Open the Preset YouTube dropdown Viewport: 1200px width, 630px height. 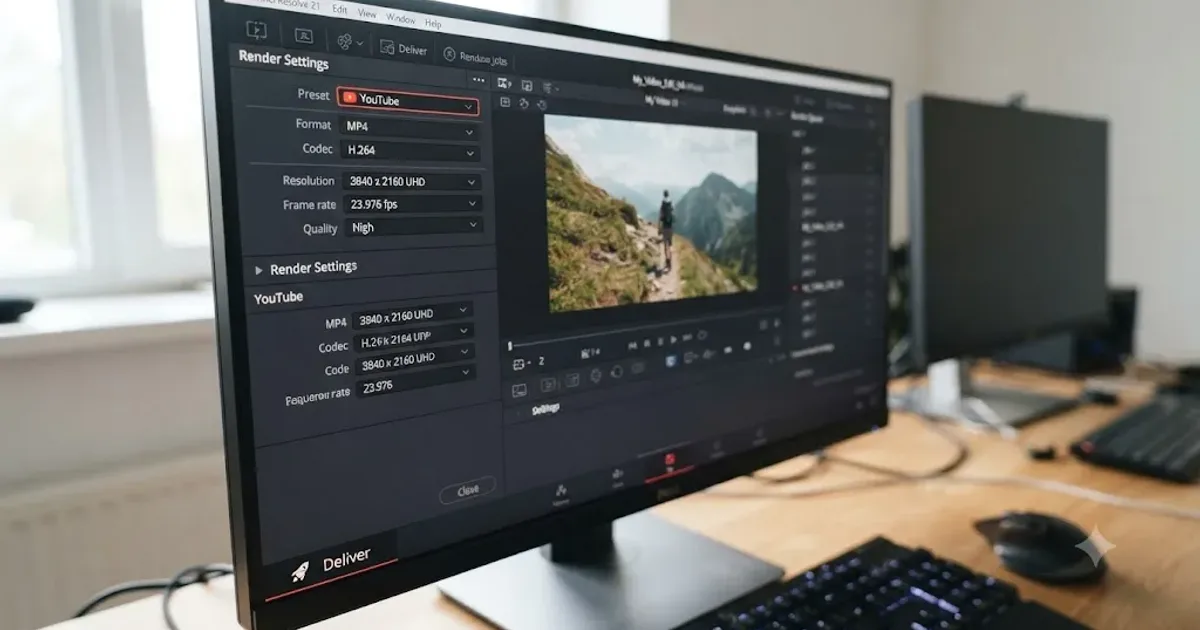[408, 101]
